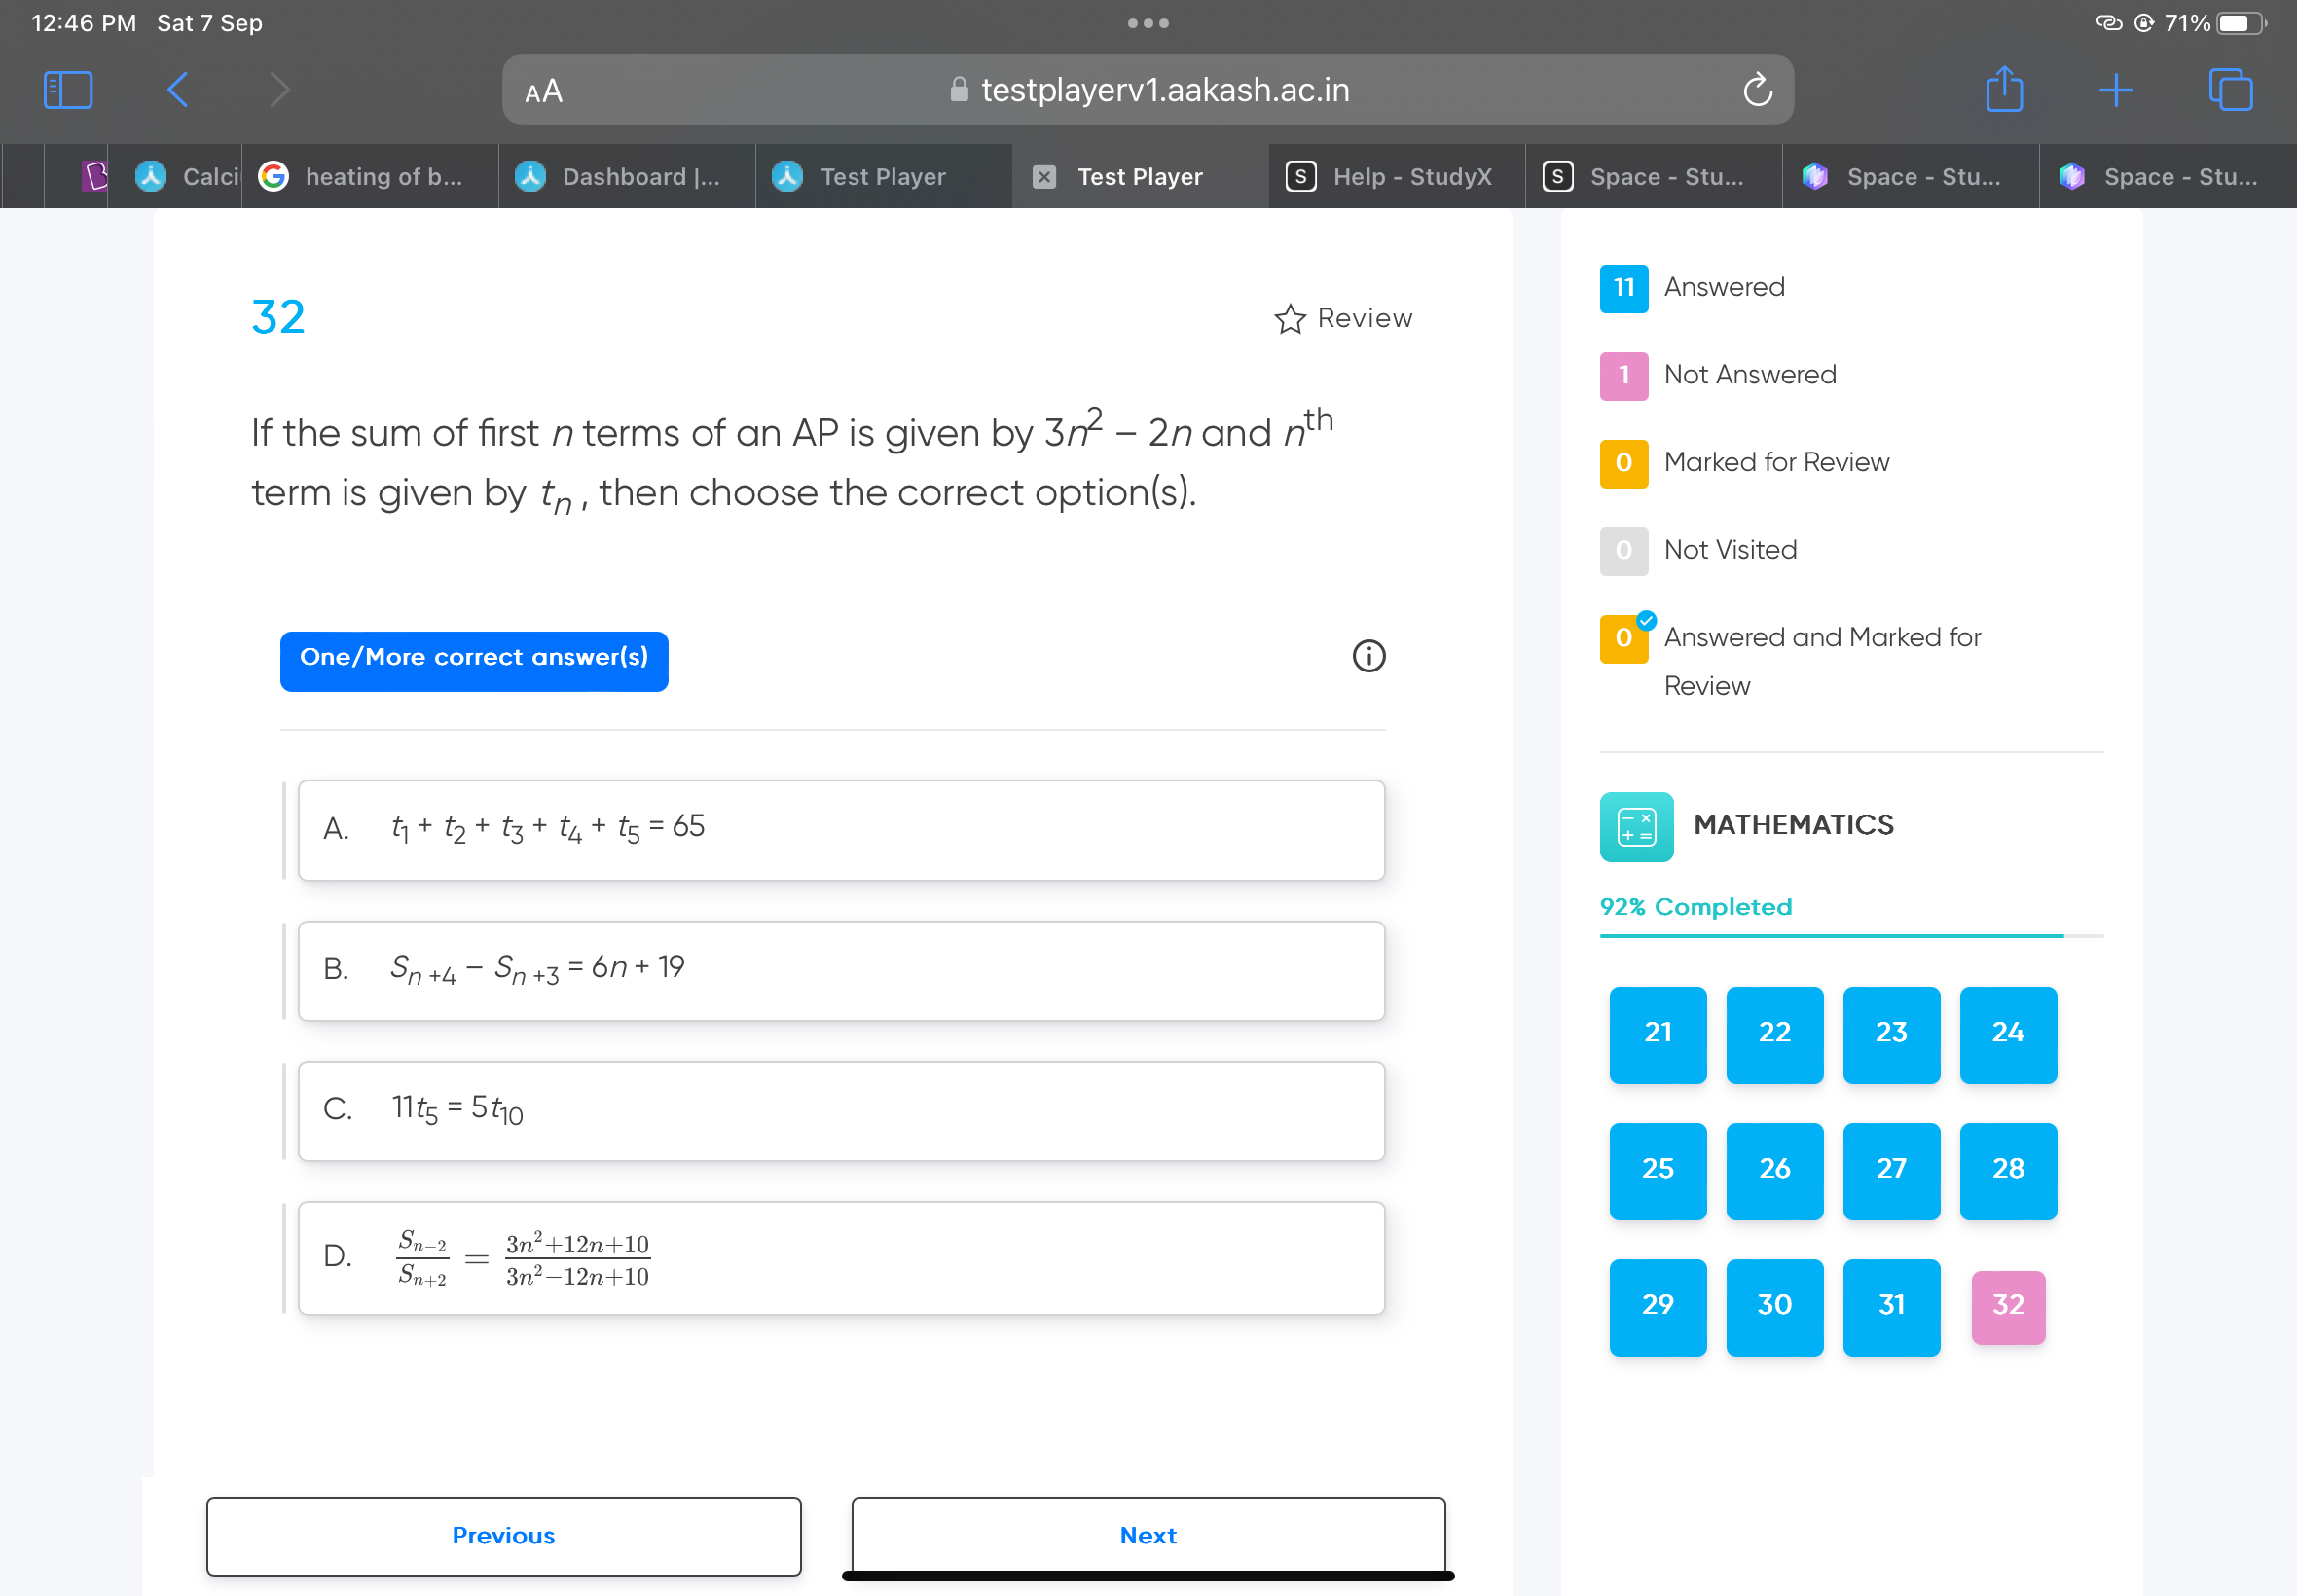2297x1596 pixels.
Task: Go back with the browser back arrow
Action: pos(178,90)
